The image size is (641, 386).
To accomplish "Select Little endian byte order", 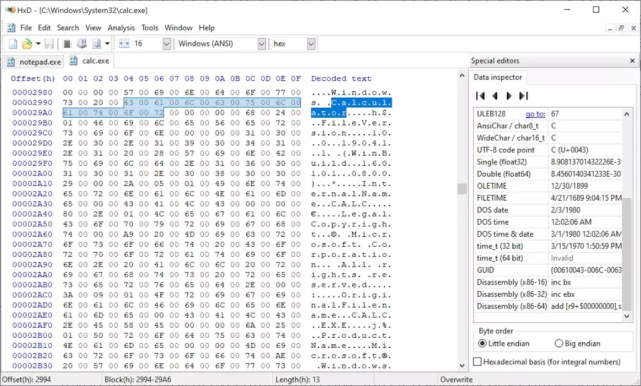I will (x=504, y=343).
